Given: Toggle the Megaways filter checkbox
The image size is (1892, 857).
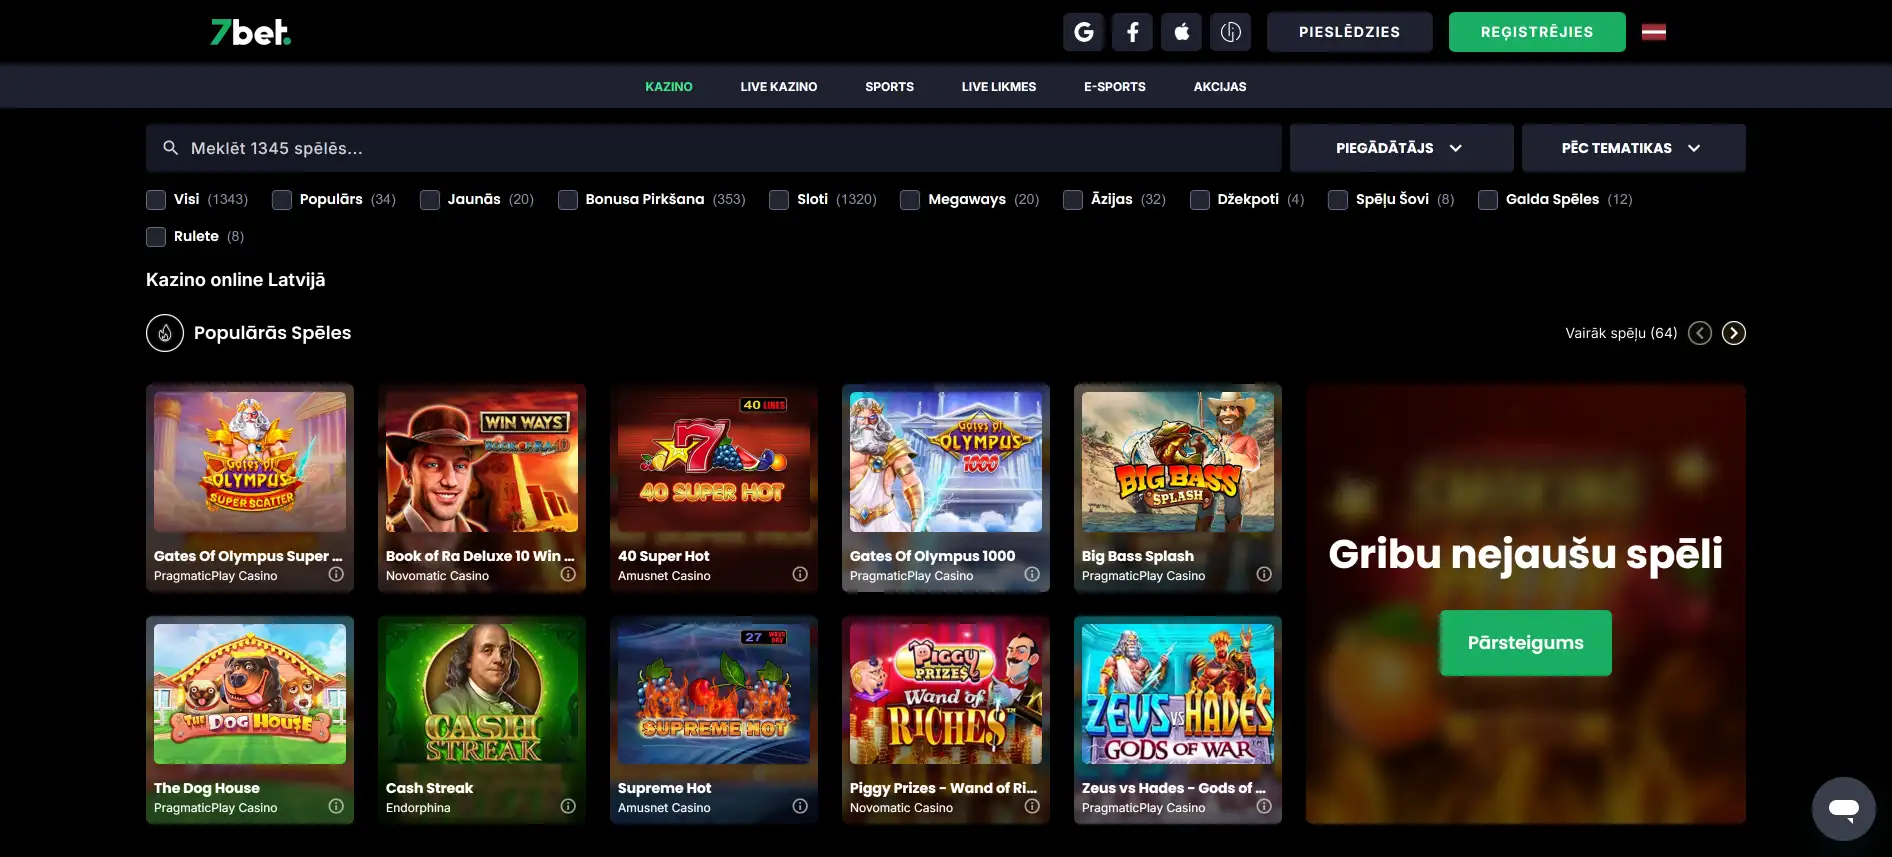Looking at the screenshot, I should pyautogui.click(x=910, y=200).
